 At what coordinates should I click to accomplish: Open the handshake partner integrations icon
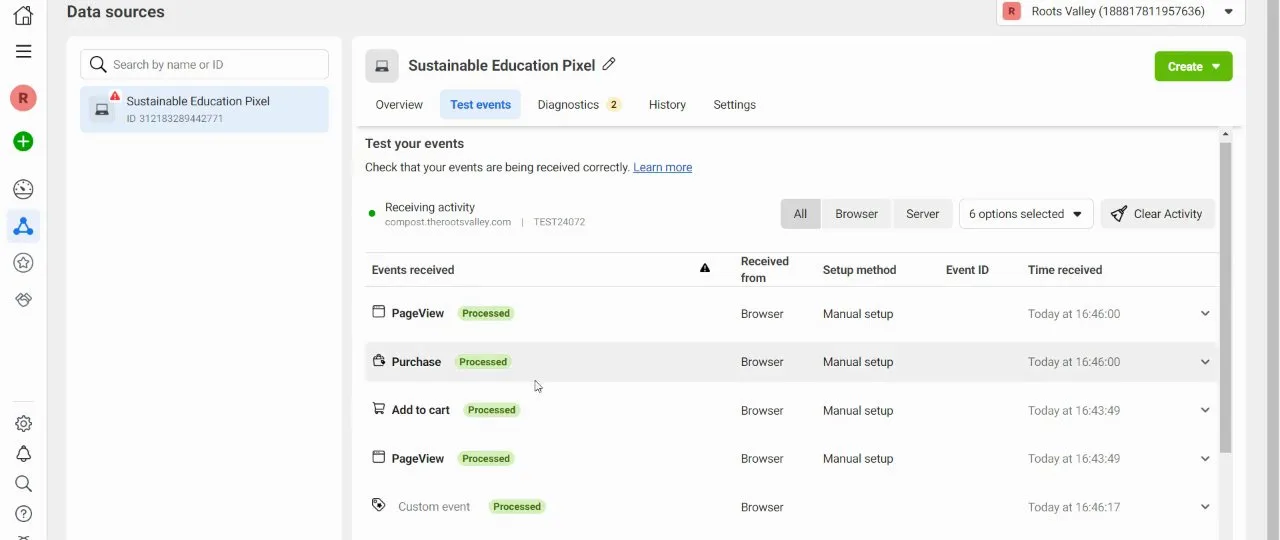tap(23, 300)
